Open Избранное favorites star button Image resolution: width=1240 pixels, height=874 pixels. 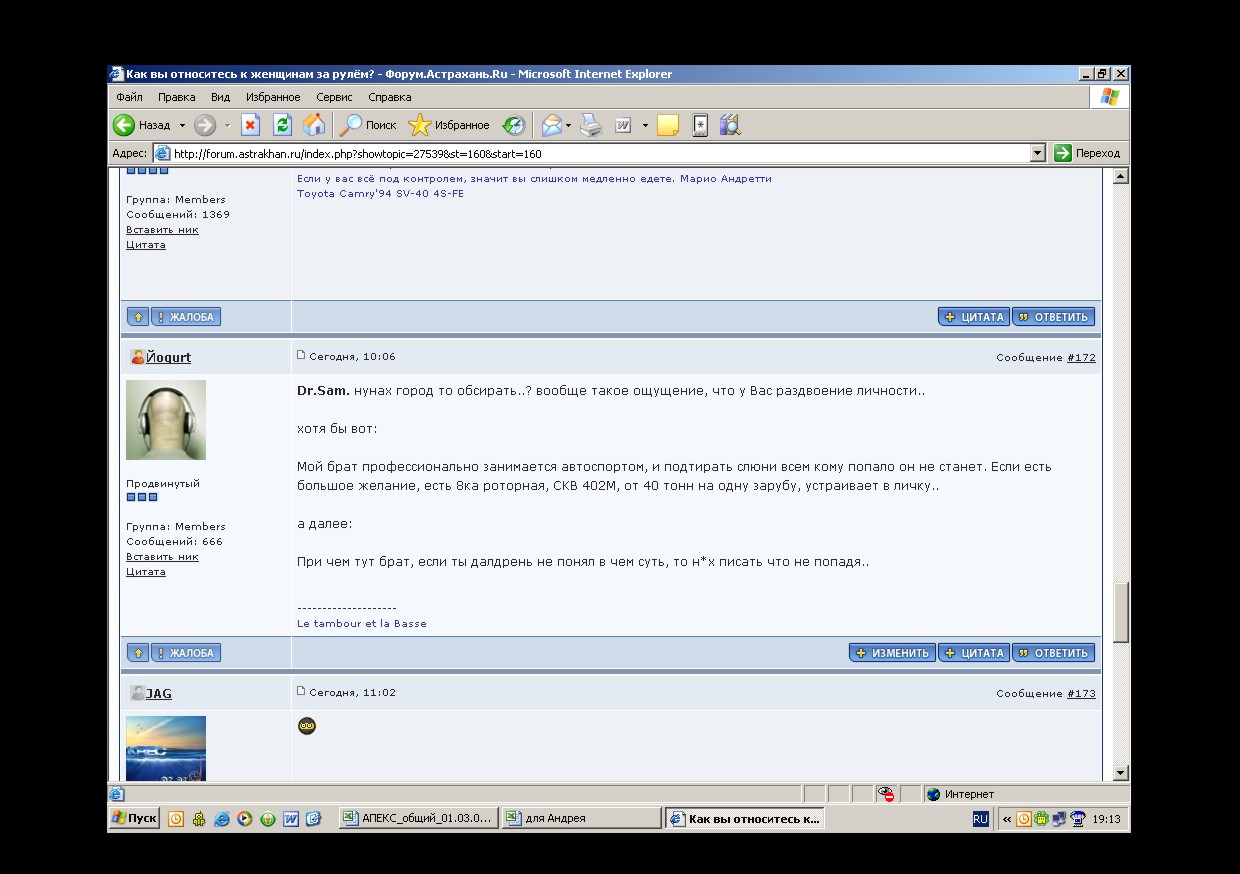click(449, 125)
